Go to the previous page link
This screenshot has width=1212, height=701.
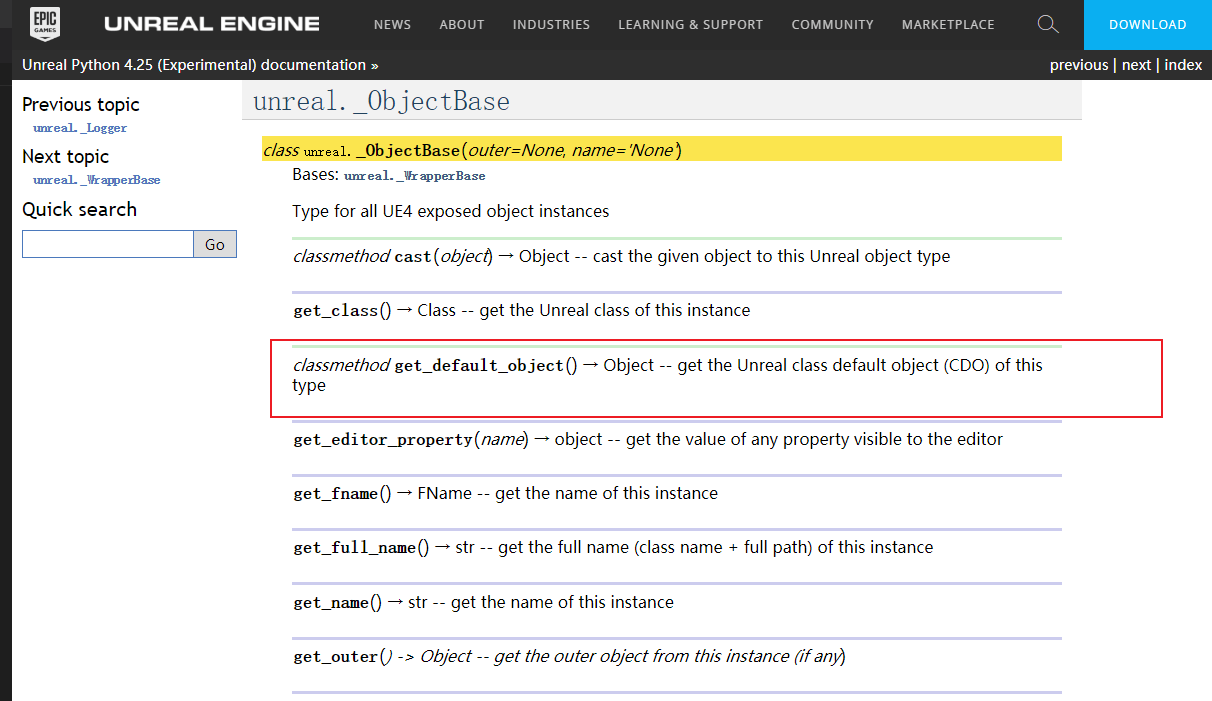pyautogui.click(x=1078, y=65)
